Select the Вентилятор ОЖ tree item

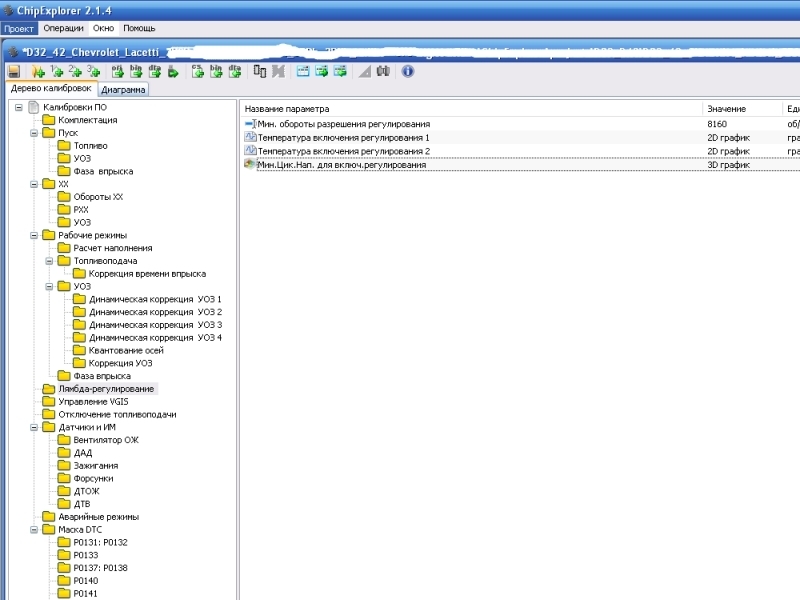click(106, 440)
